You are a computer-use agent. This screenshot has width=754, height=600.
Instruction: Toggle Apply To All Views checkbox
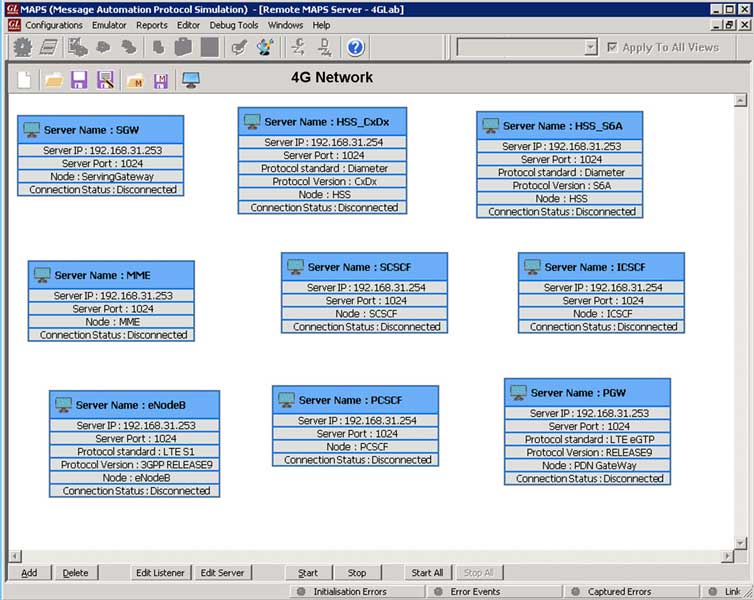pos(612,47)
